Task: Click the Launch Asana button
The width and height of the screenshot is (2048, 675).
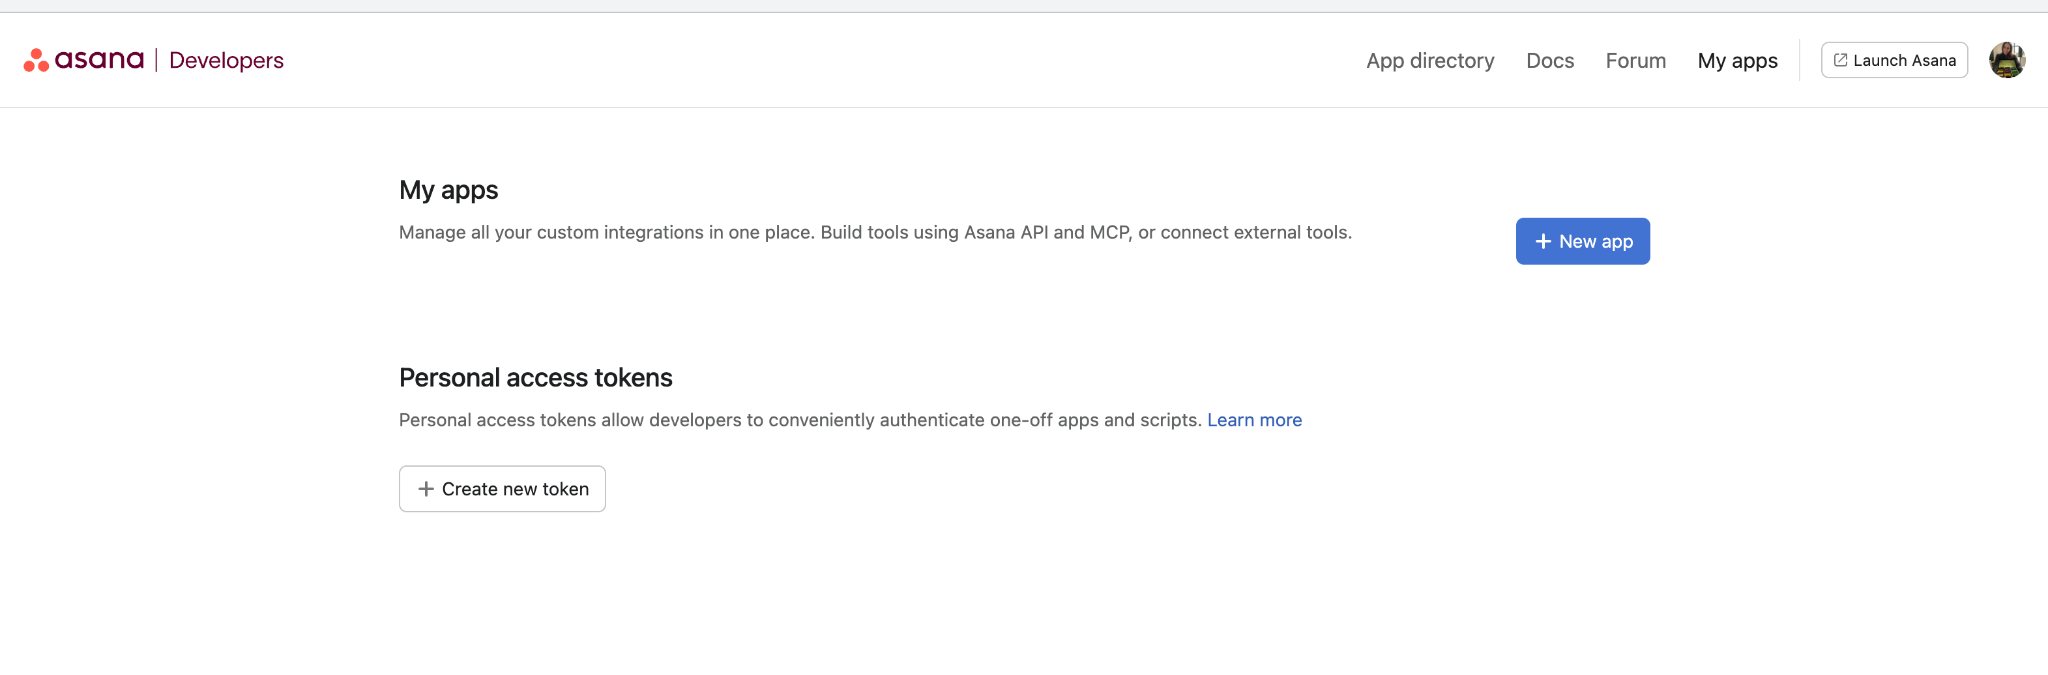Action: 1894,60
